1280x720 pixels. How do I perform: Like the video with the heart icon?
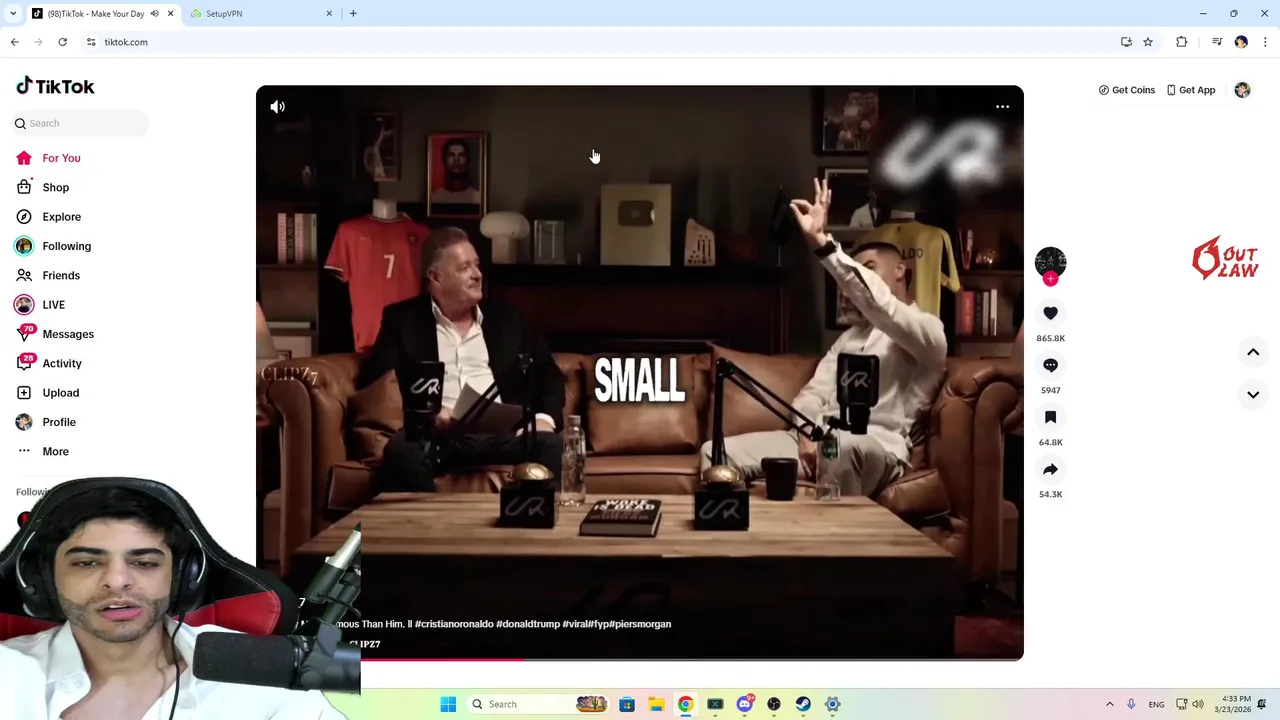[x=1050, y=313]
